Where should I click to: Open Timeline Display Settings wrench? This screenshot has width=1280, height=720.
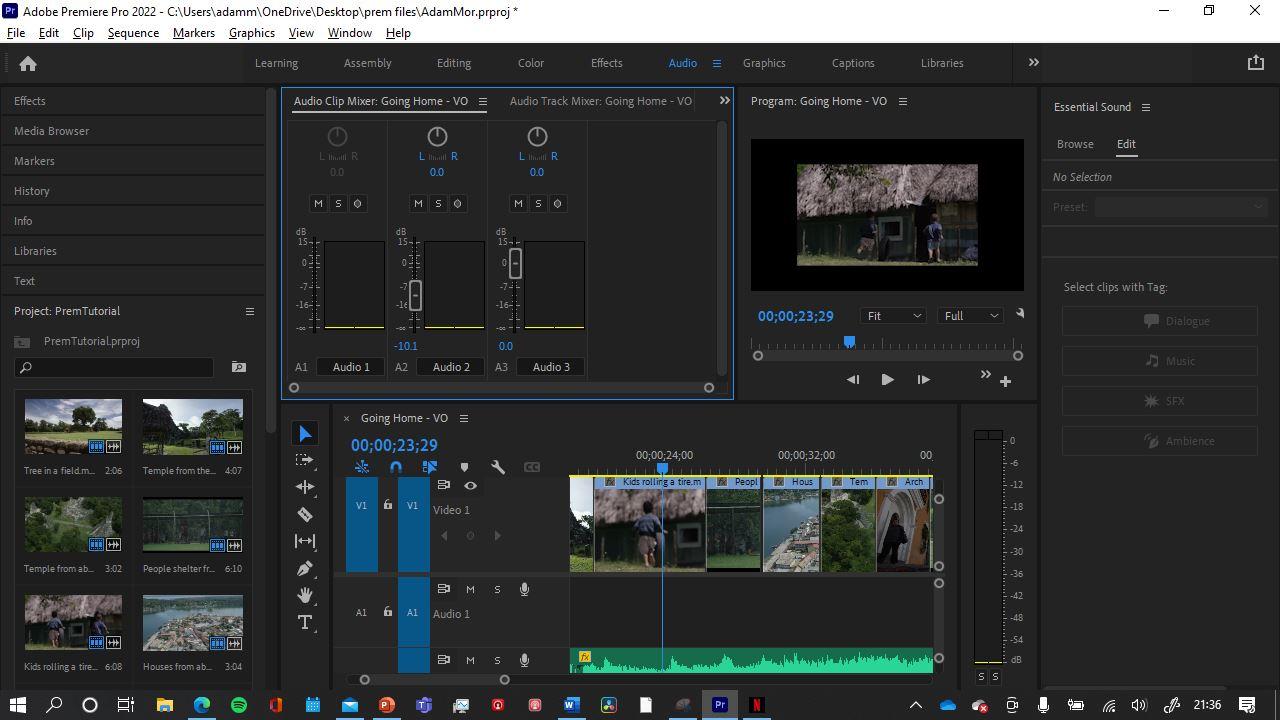point(498,467)
